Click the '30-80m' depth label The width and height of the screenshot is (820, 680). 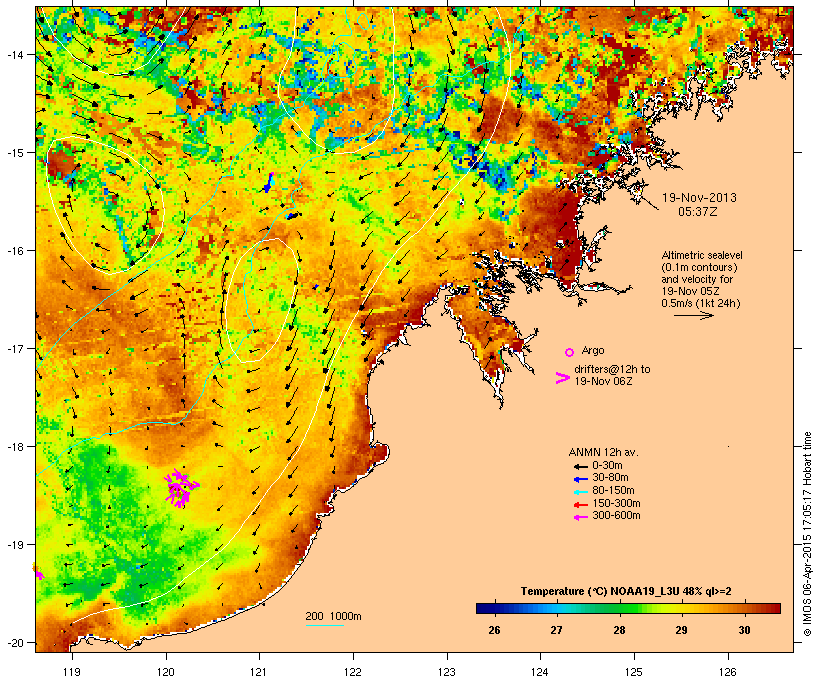tap(610, 478)
